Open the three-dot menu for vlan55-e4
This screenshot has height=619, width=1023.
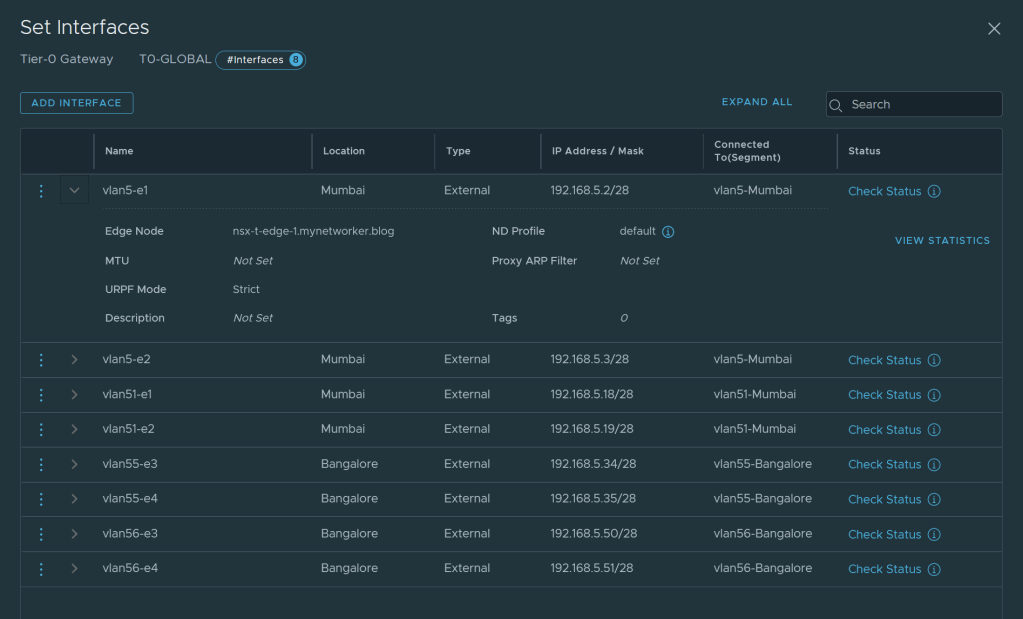click(x=41, y=499)
